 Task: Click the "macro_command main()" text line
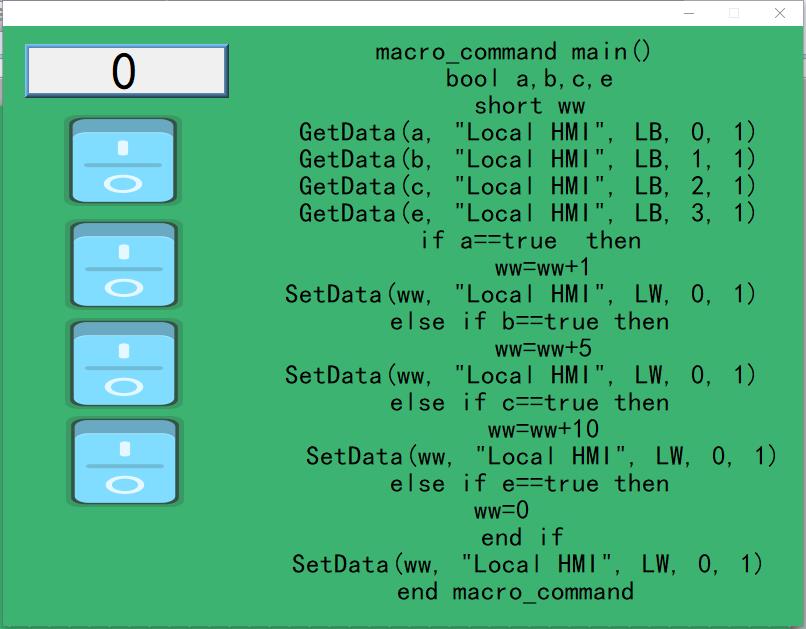pyautogui.click(x=513, y=52)
